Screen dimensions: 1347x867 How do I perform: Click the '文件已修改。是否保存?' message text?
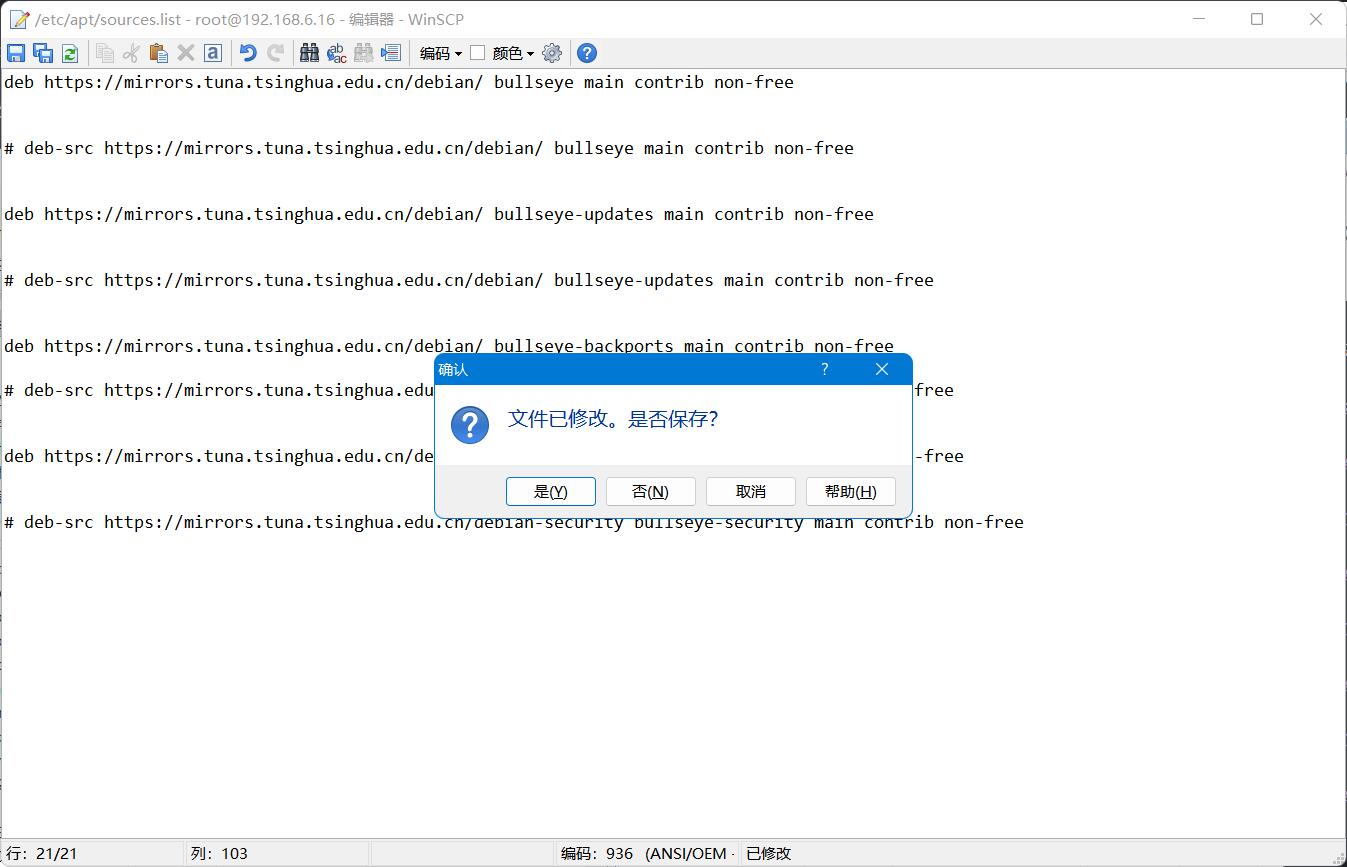click(613, 419)
